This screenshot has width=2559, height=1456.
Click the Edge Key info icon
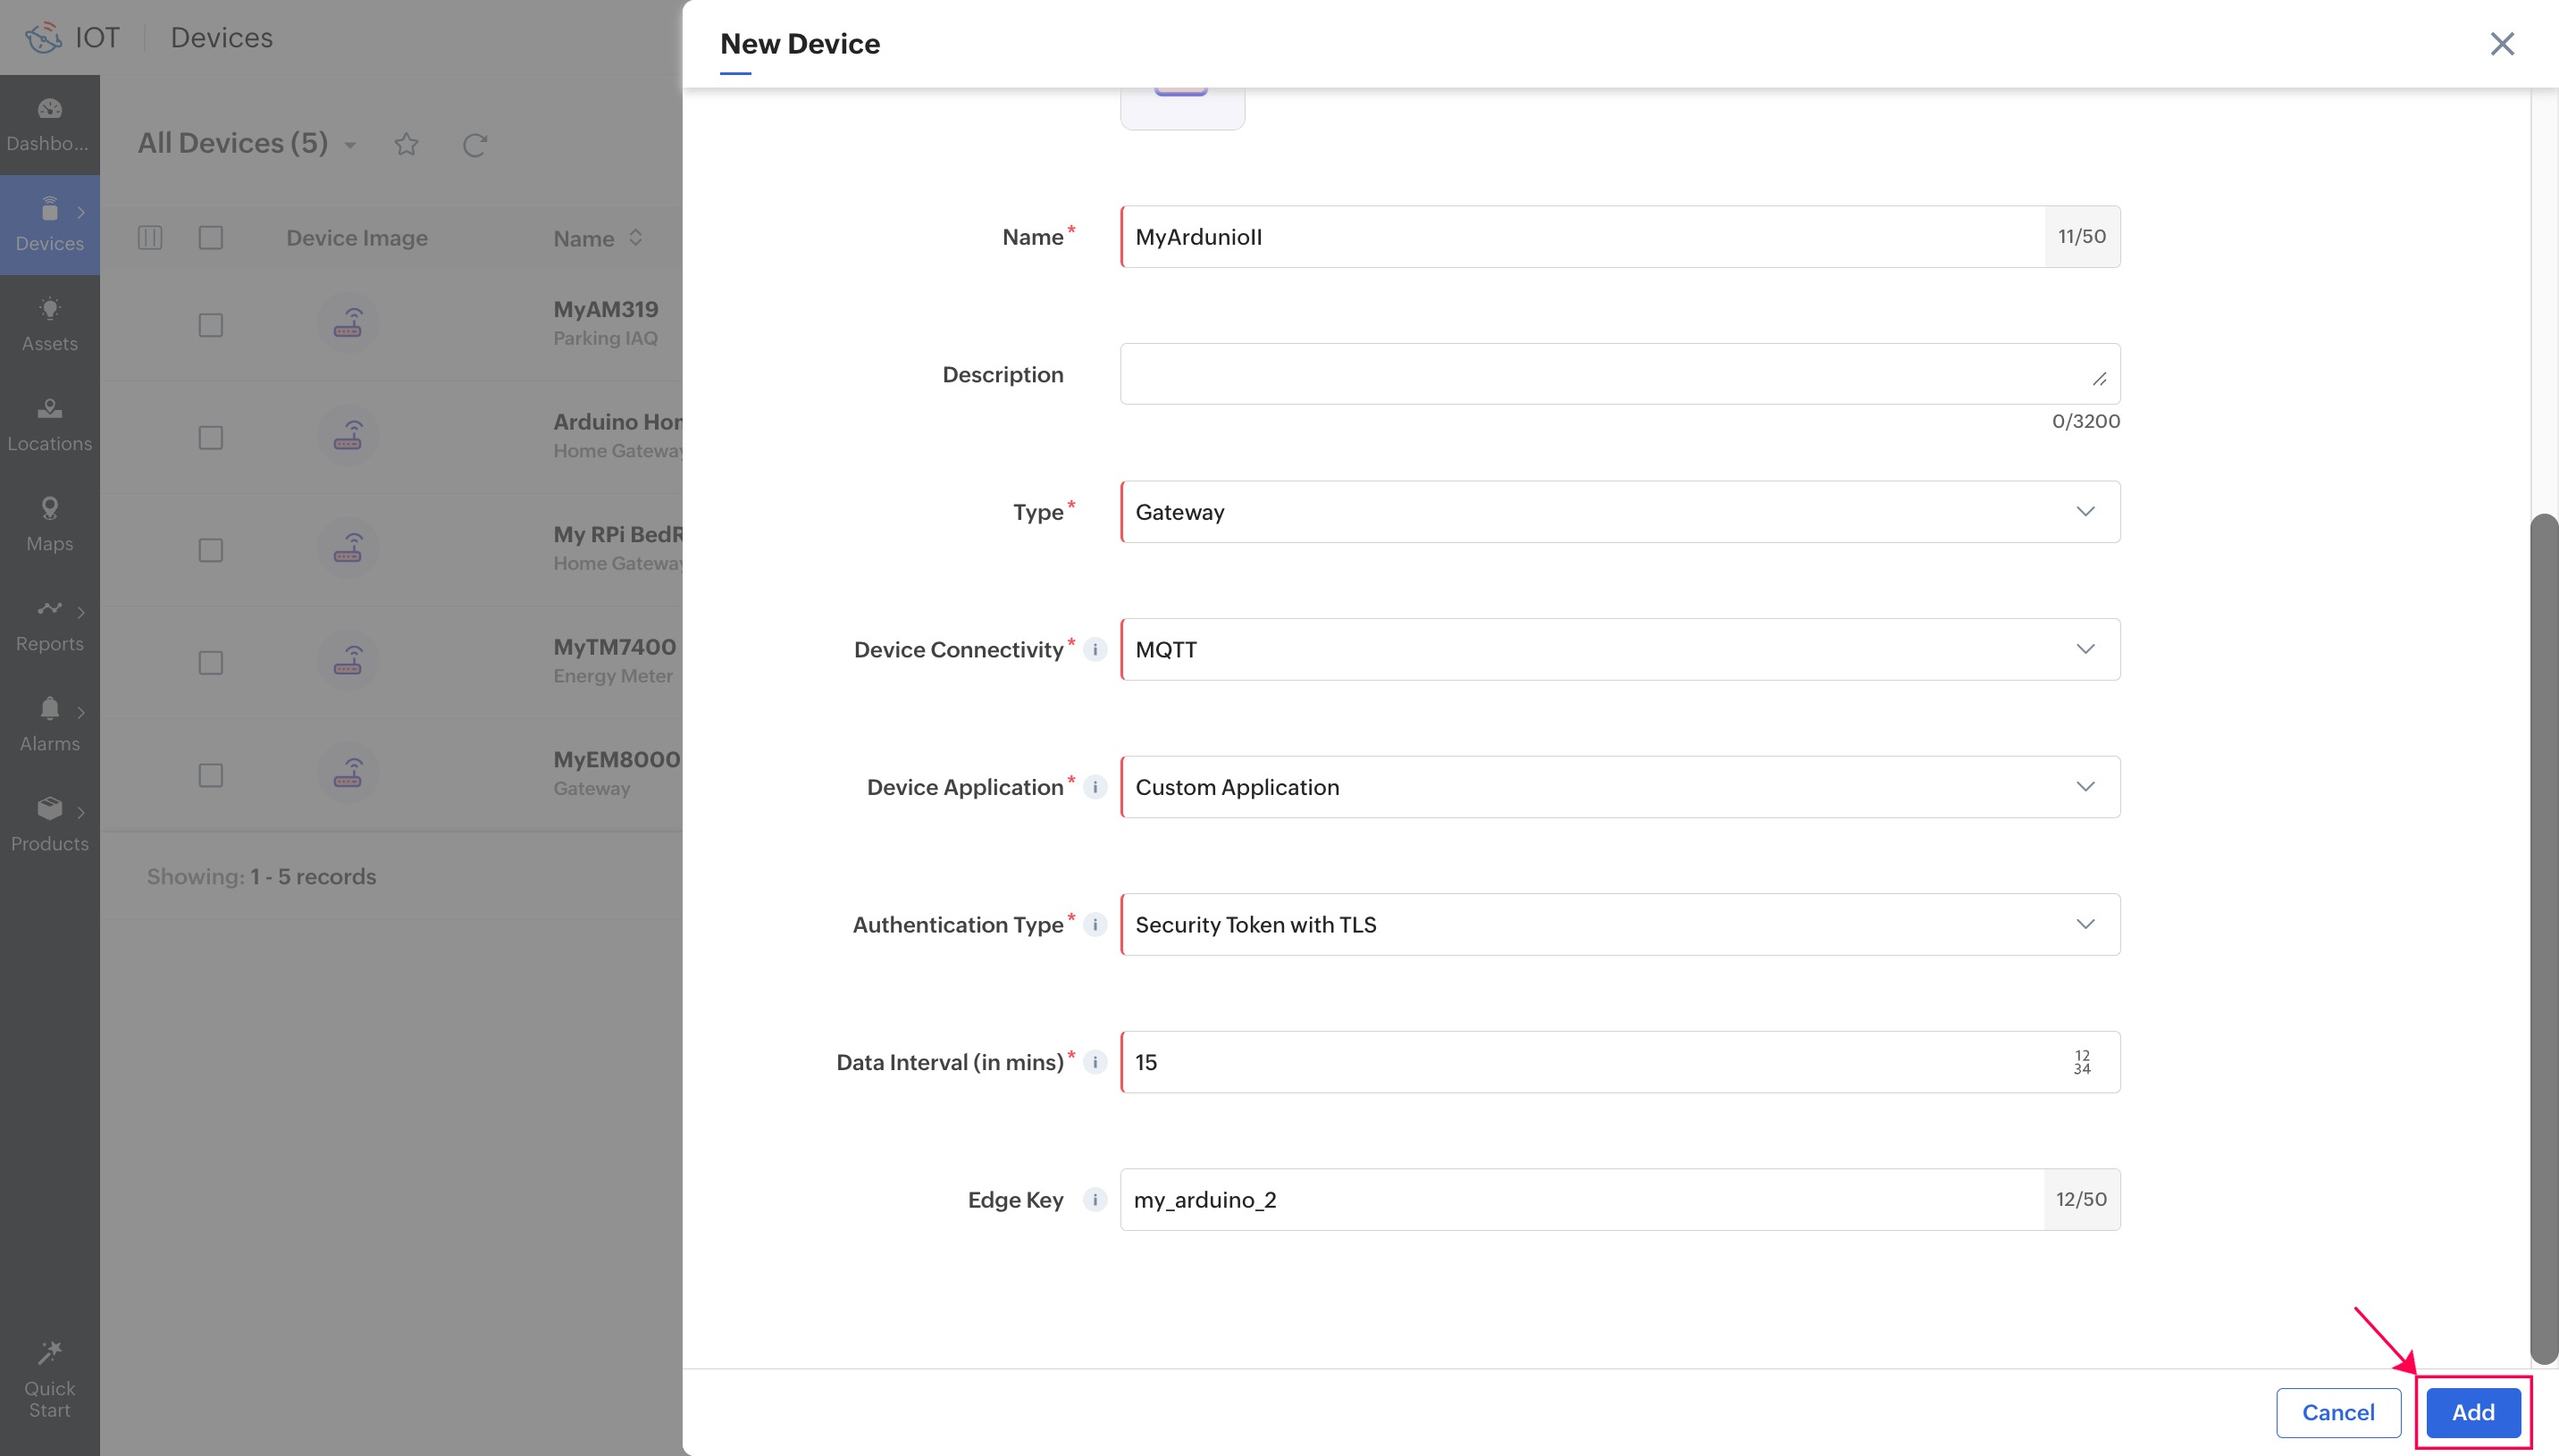point(1095,1199)
